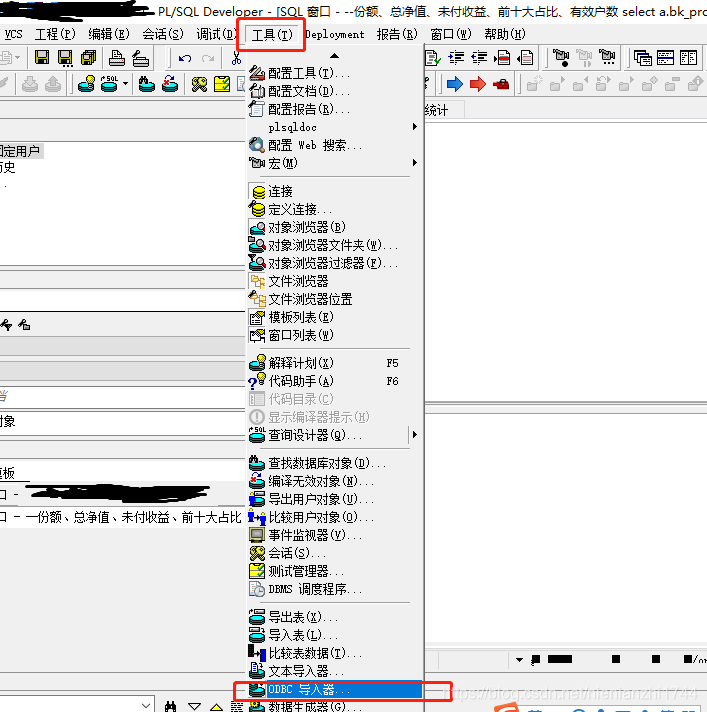707x712 pixels.
Task: Open the combo box dropdown at bottom left
Action: coord(146,705)
